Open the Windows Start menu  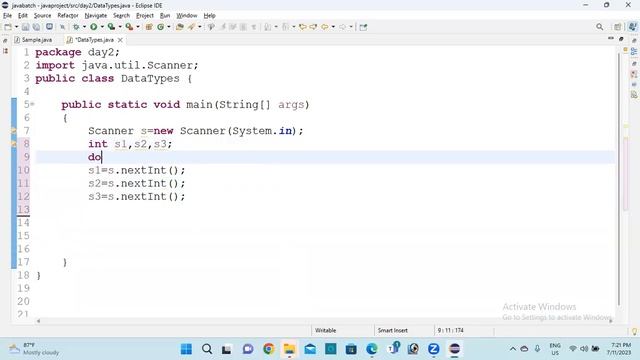coord(186,349)
